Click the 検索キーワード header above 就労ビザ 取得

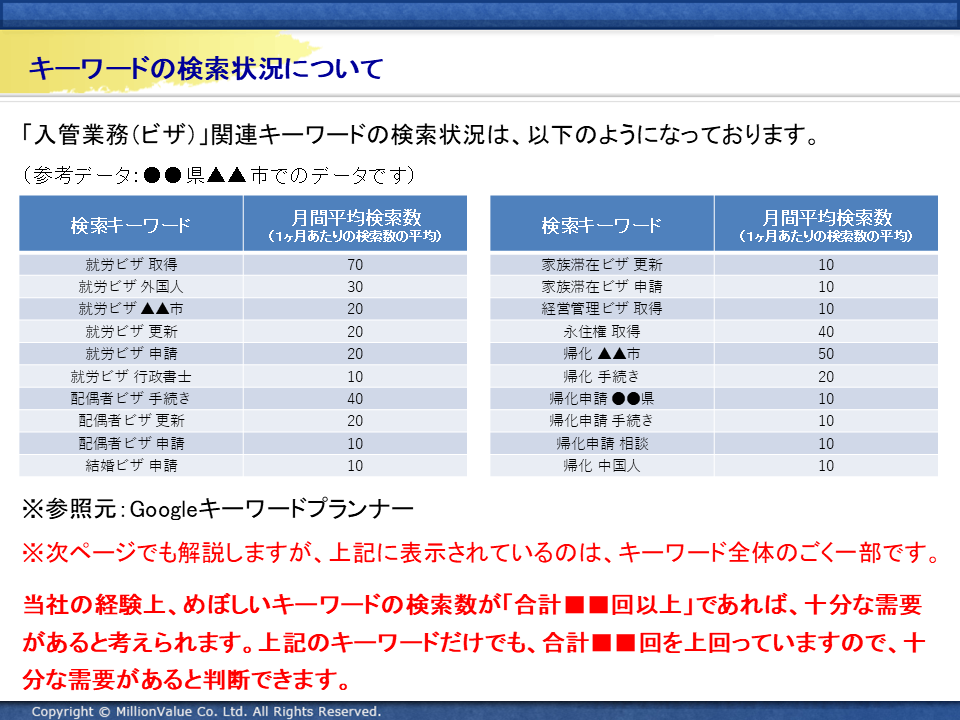(131, 224)
